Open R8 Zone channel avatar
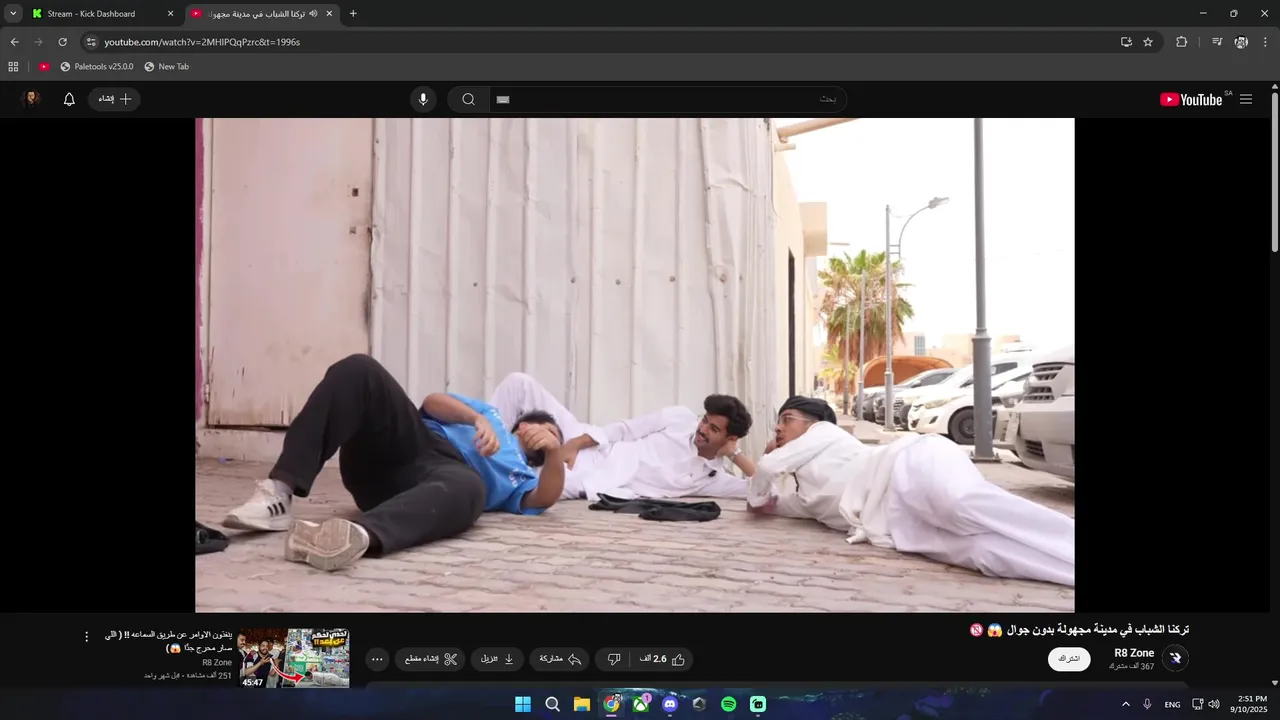Viewport: 1280px width, 720px height. click(x=1176, y=658)
